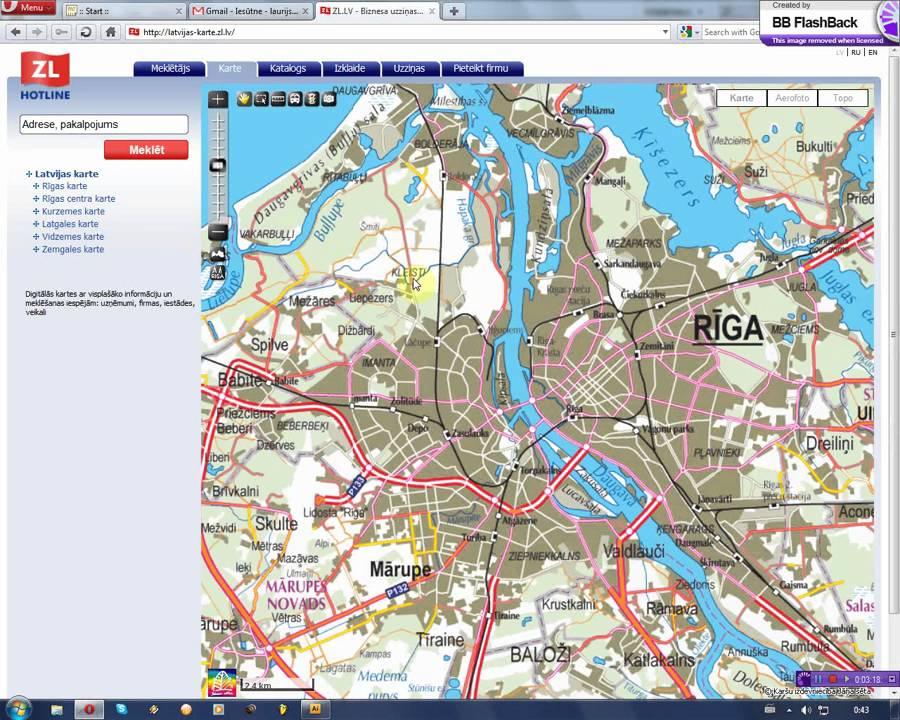Go forward with browser forward arrow
This screenshot has height=720, width=900.
[37, 32]
